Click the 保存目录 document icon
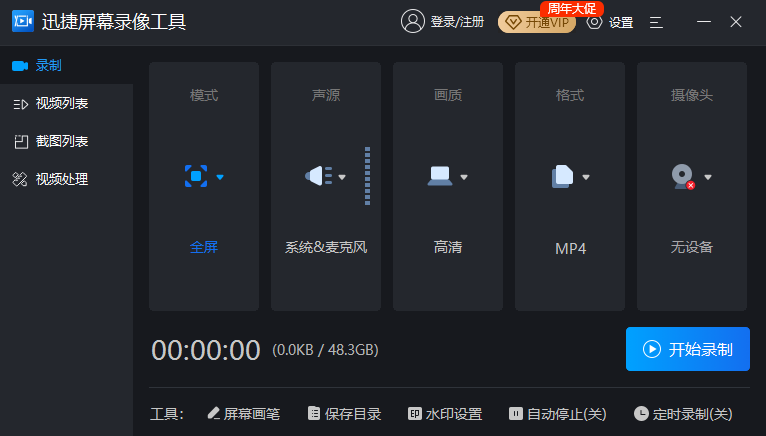 tap(314, 414)
